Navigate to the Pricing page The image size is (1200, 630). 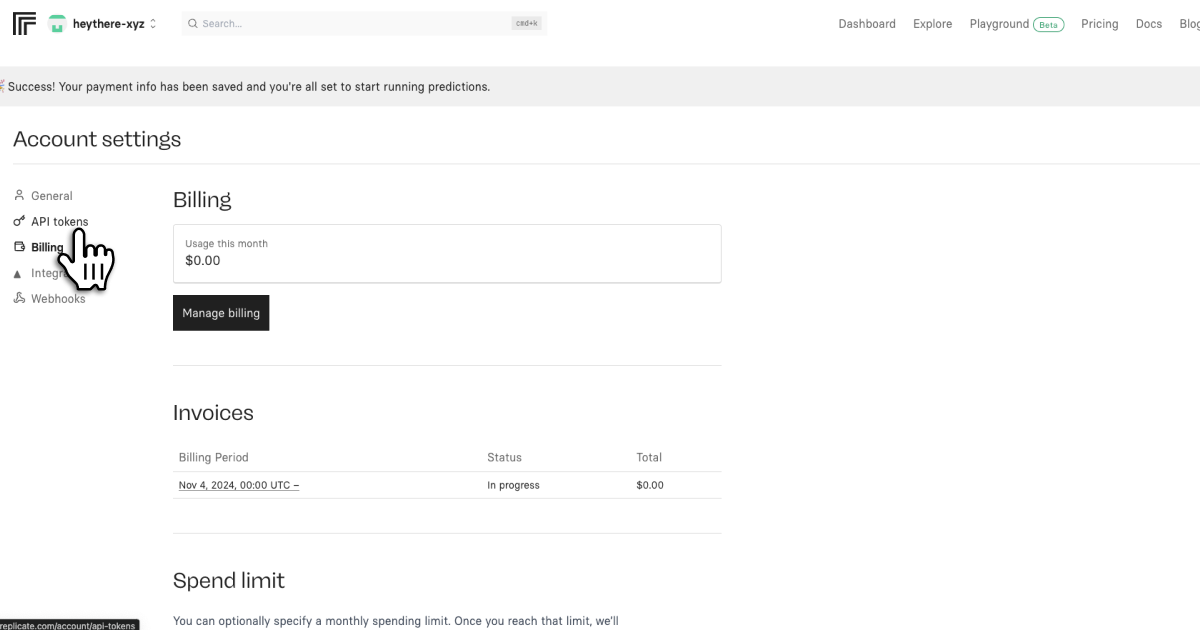[x=1099, y=24]
